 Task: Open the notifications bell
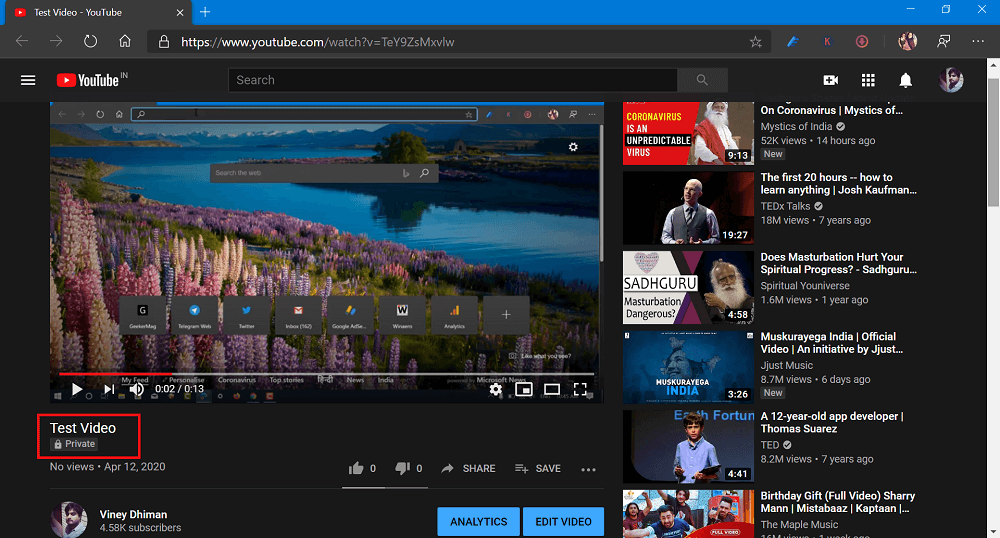pos(906,80)
